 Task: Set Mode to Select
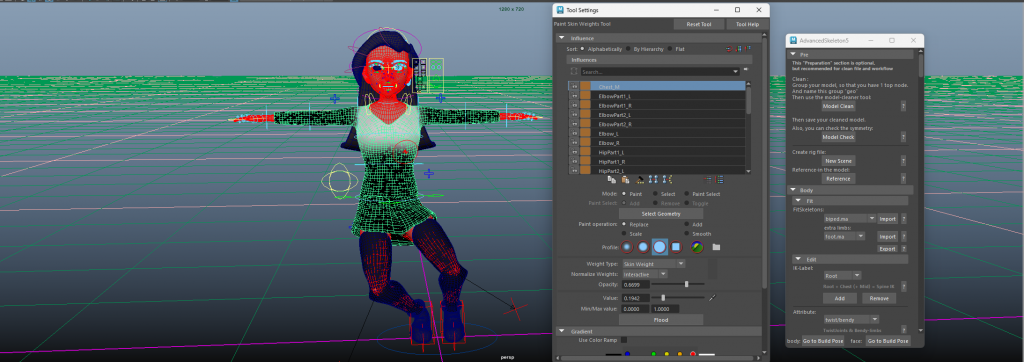click(655, 194)
